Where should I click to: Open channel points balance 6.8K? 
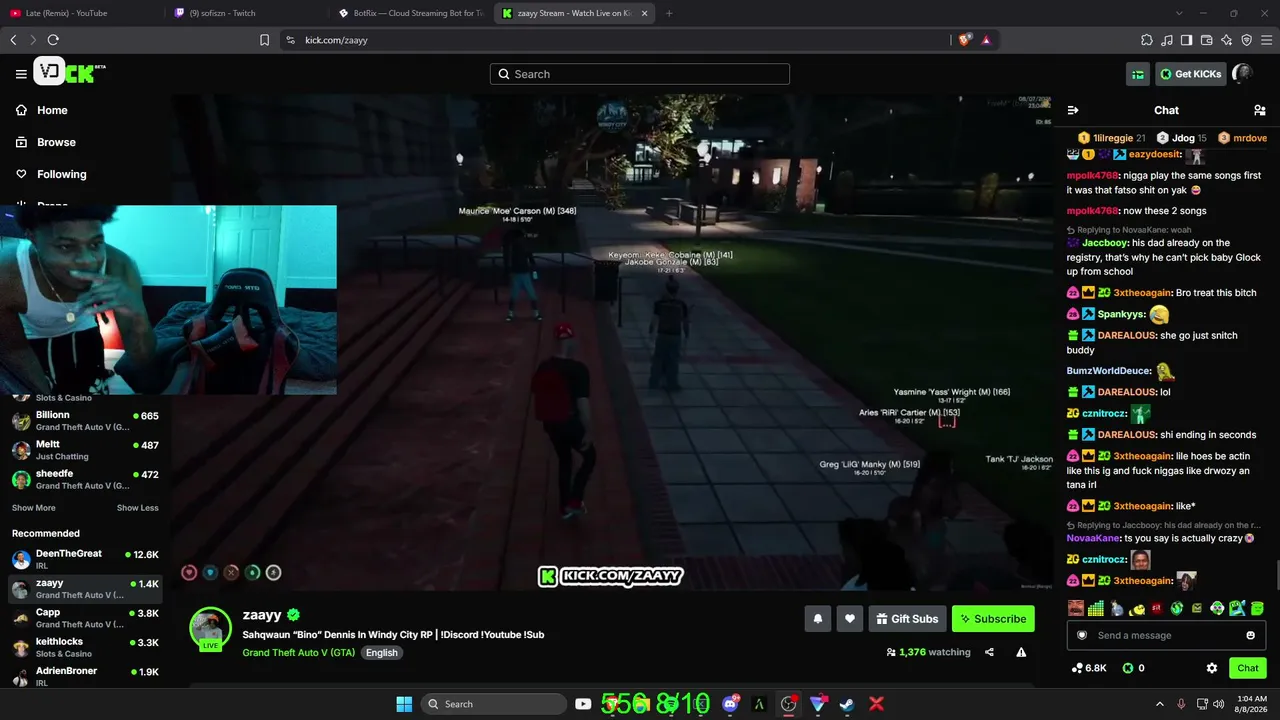pyautogui.click(x=1089, y=668)
